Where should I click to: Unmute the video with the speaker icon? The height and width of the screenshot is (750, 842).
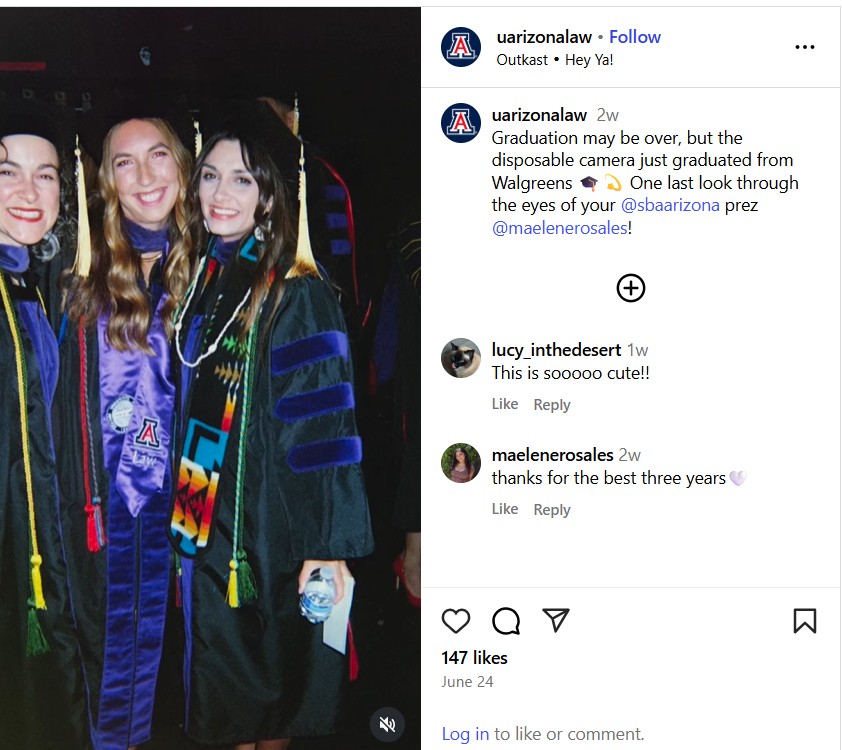tap(387, 724)
